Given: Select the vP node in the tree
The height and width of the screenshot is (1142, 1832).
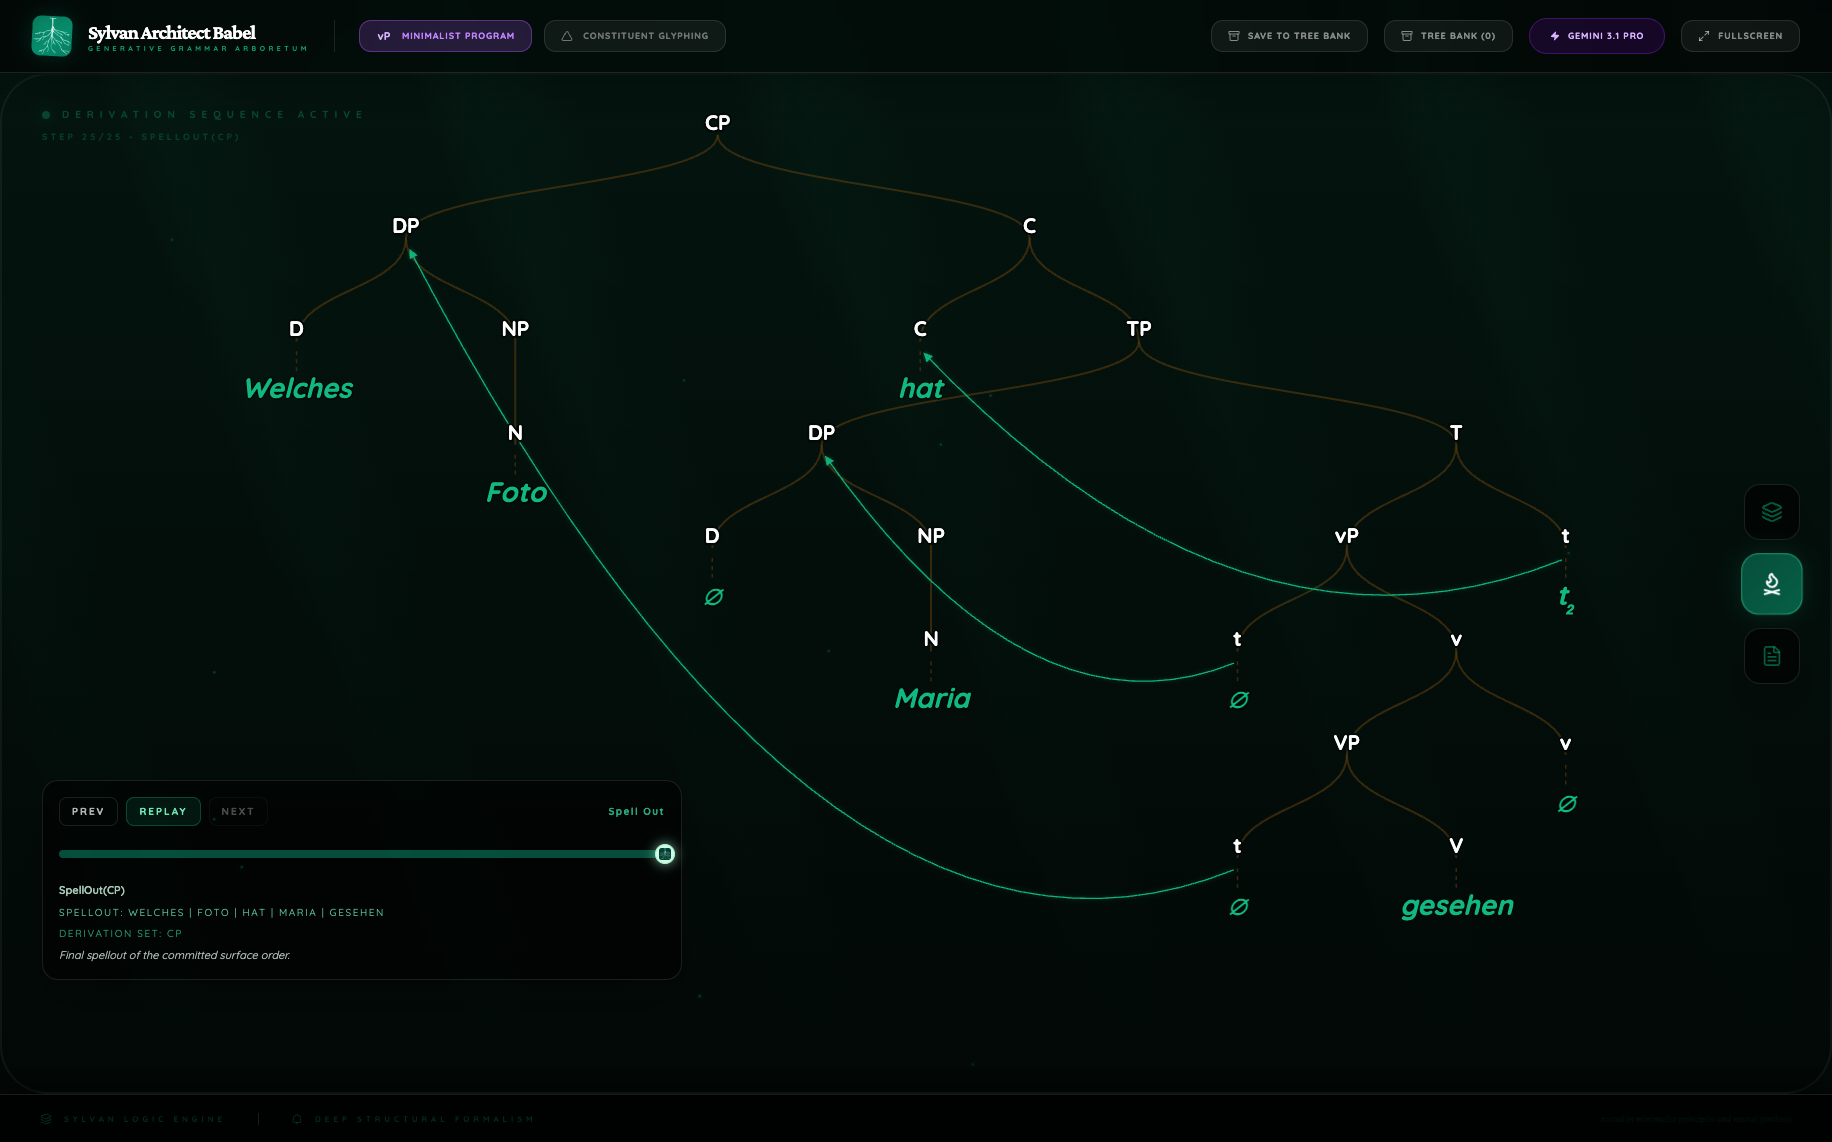Looking at the screenshot, I should click(1346, 536).
